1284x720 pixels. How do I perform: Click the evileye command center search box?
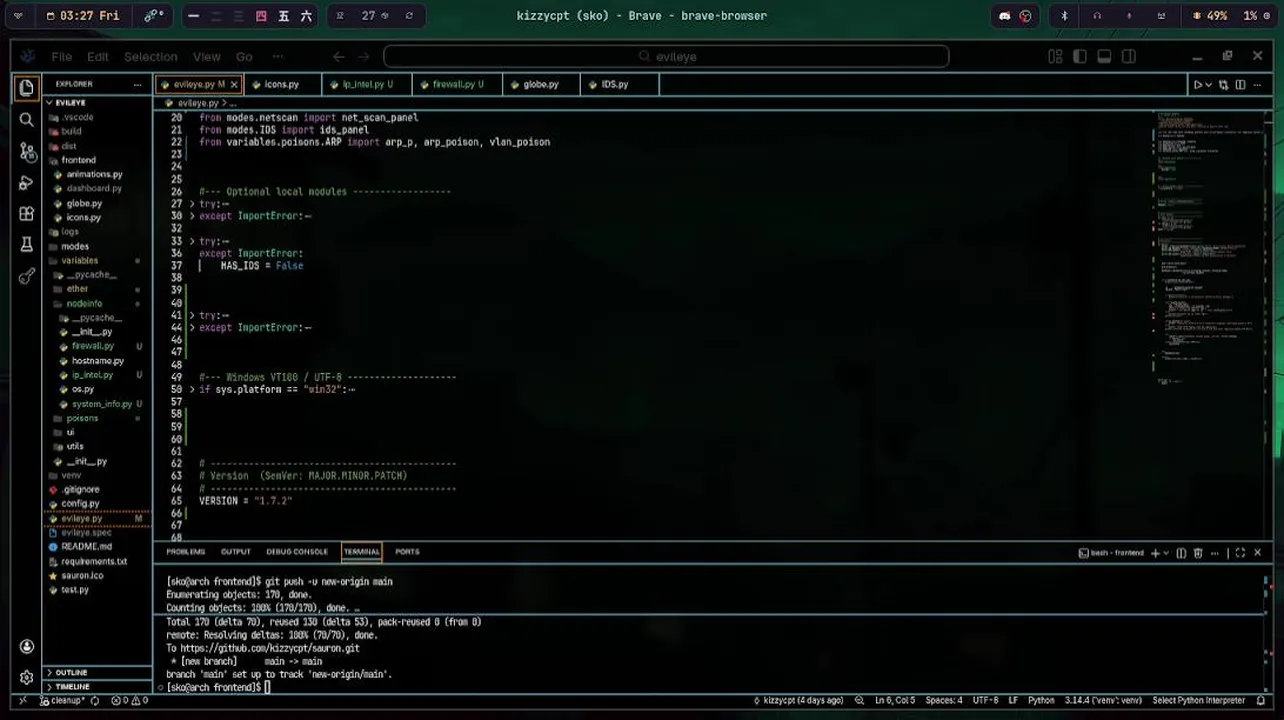click(x=666, y=57)
